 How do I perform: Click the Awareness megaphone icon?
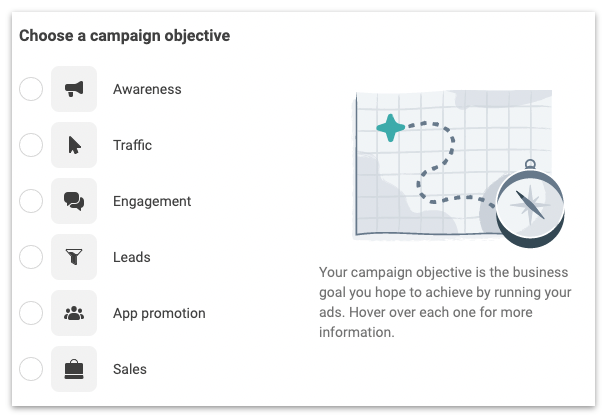click(74, 89)
